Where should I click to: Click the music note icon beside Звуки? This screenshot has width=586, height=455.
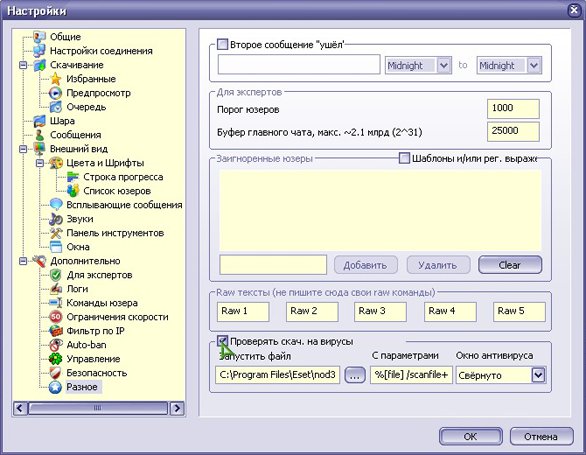(56, 219)
